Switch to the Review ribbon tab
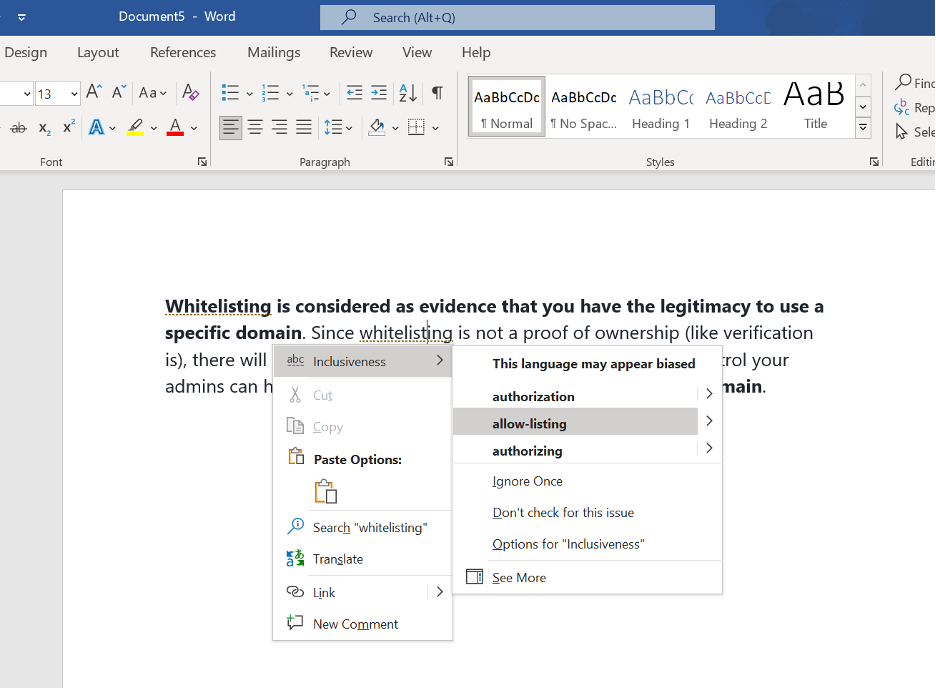The width and height of the screenshot is (936, 688). 350,52
